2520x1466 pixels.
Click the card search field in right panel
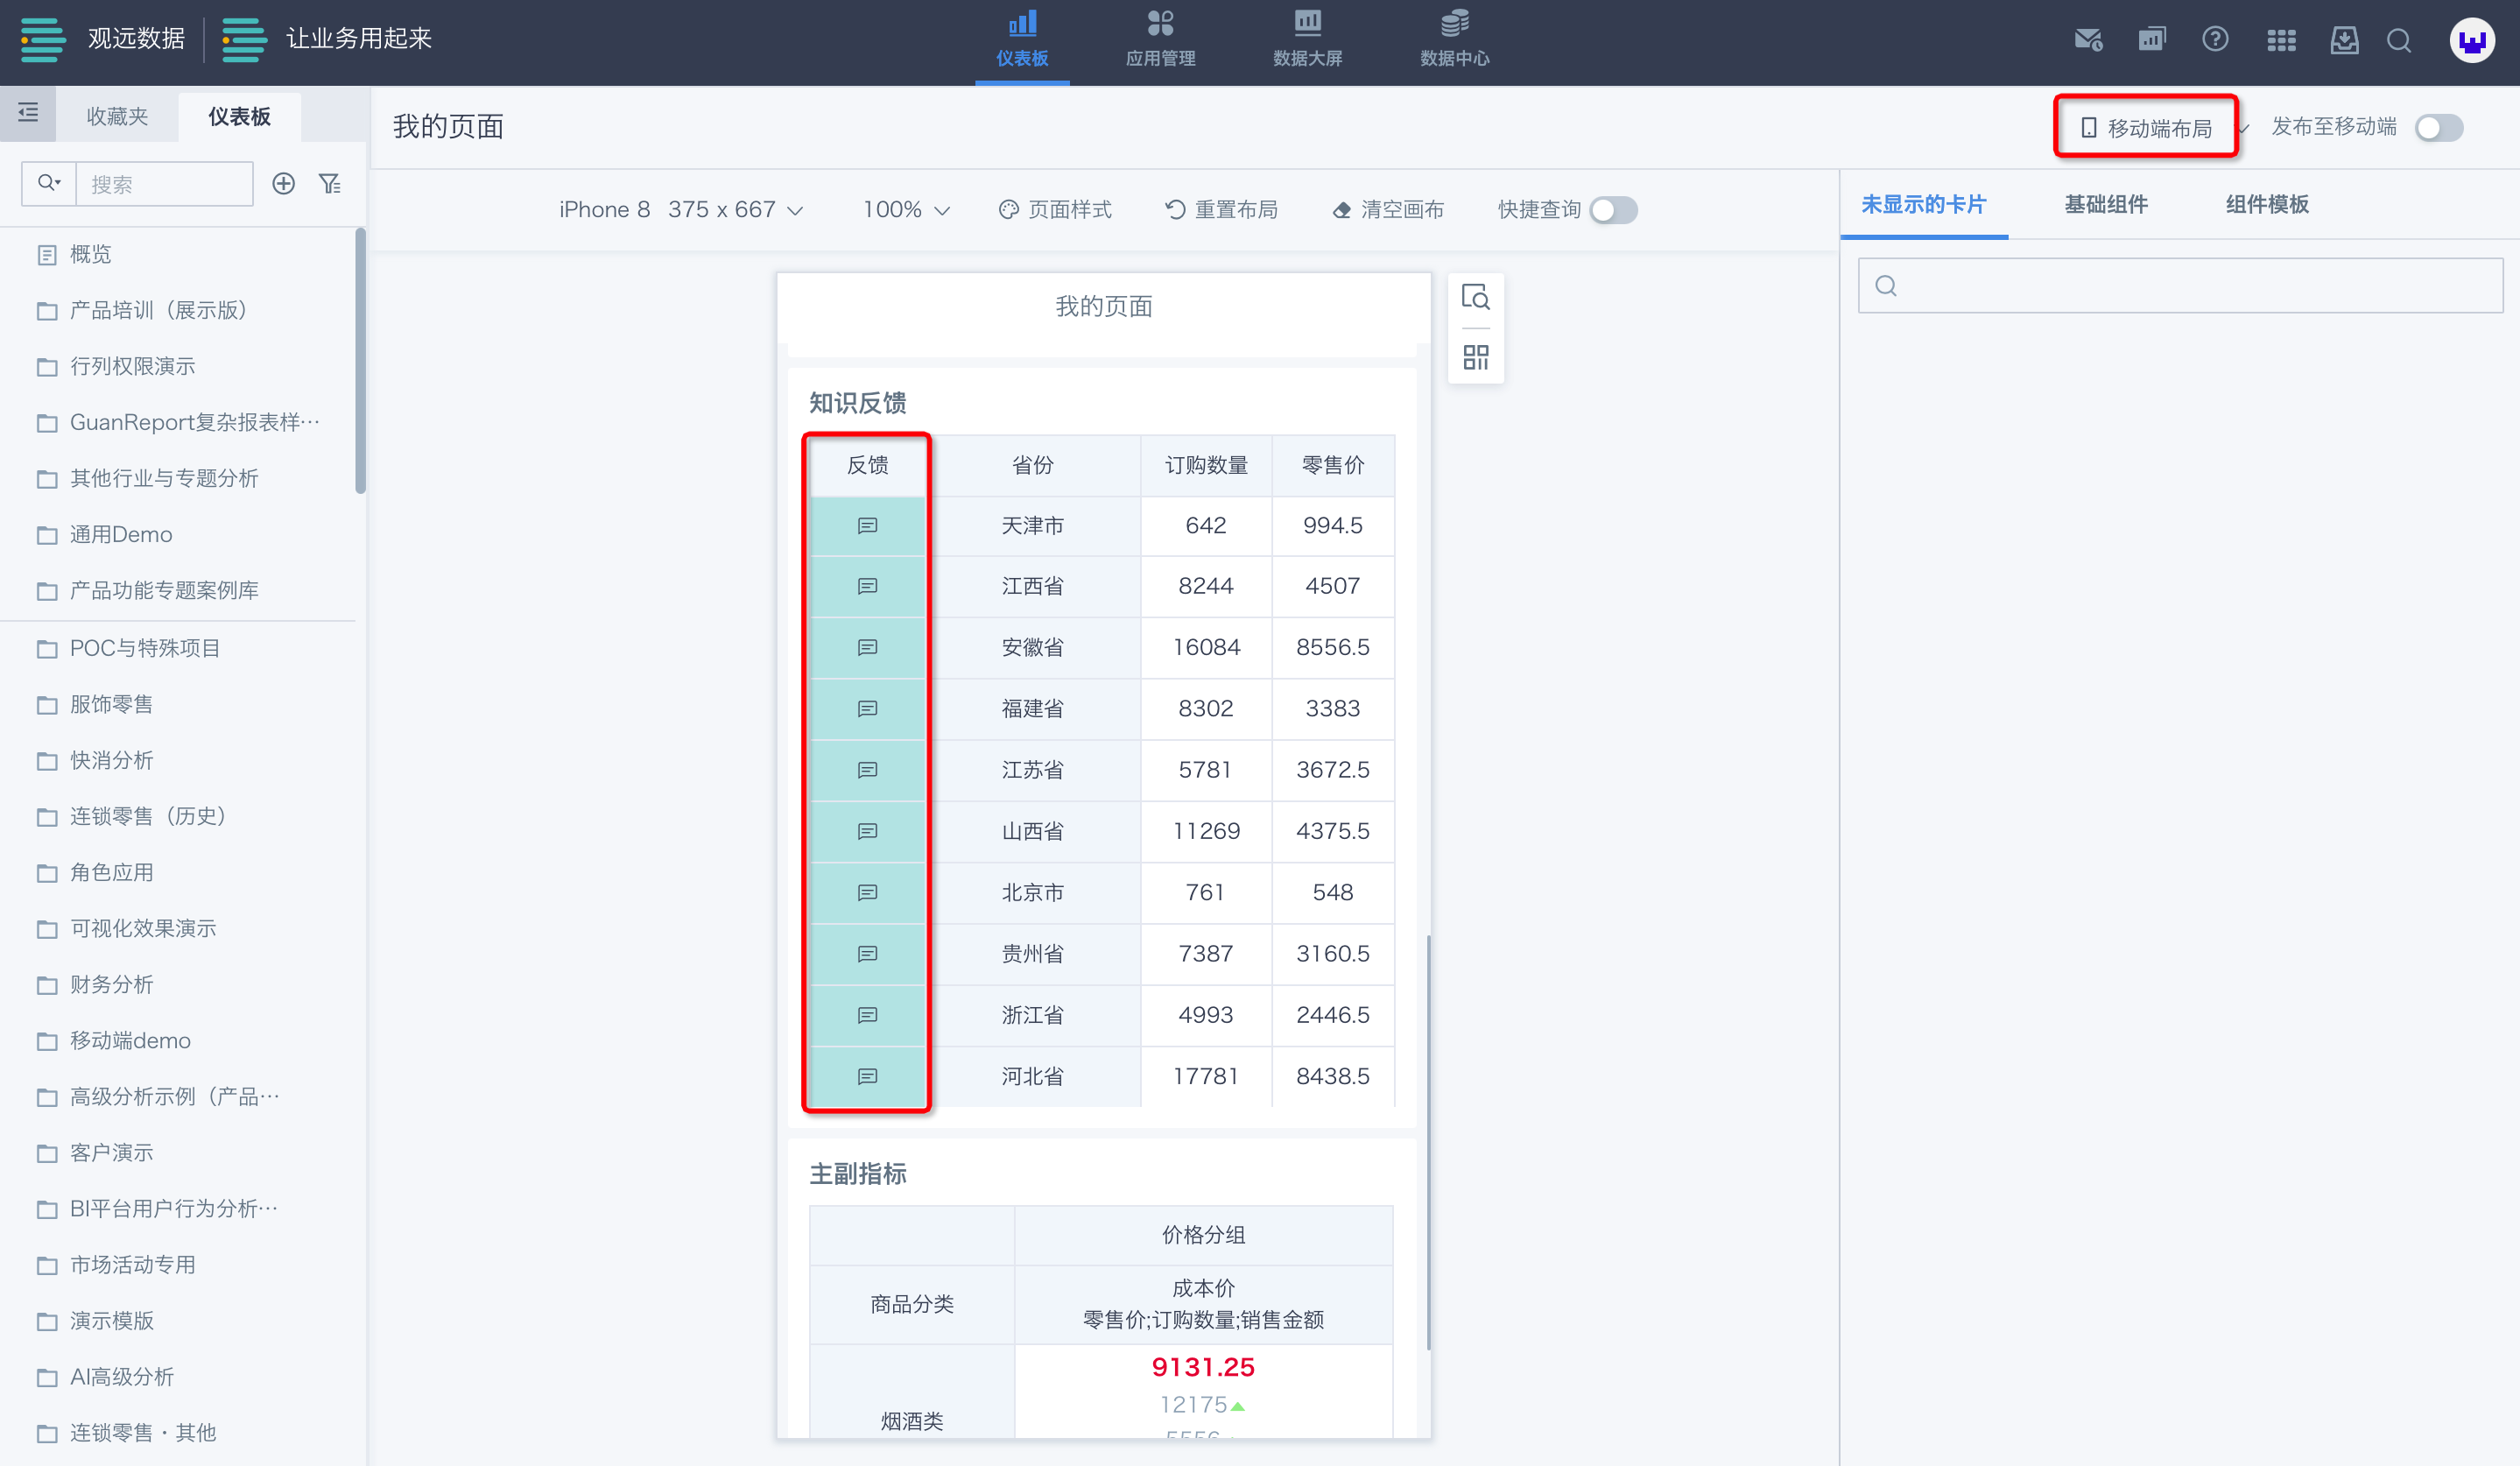coord(2180,286)
